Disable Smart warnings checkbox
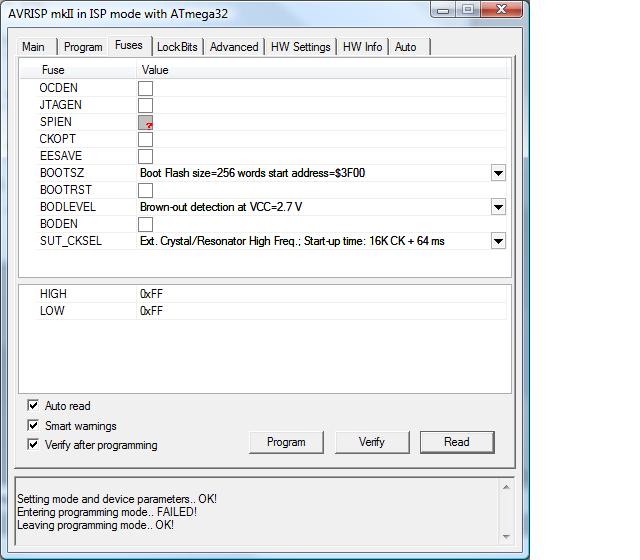 [33, 425]
